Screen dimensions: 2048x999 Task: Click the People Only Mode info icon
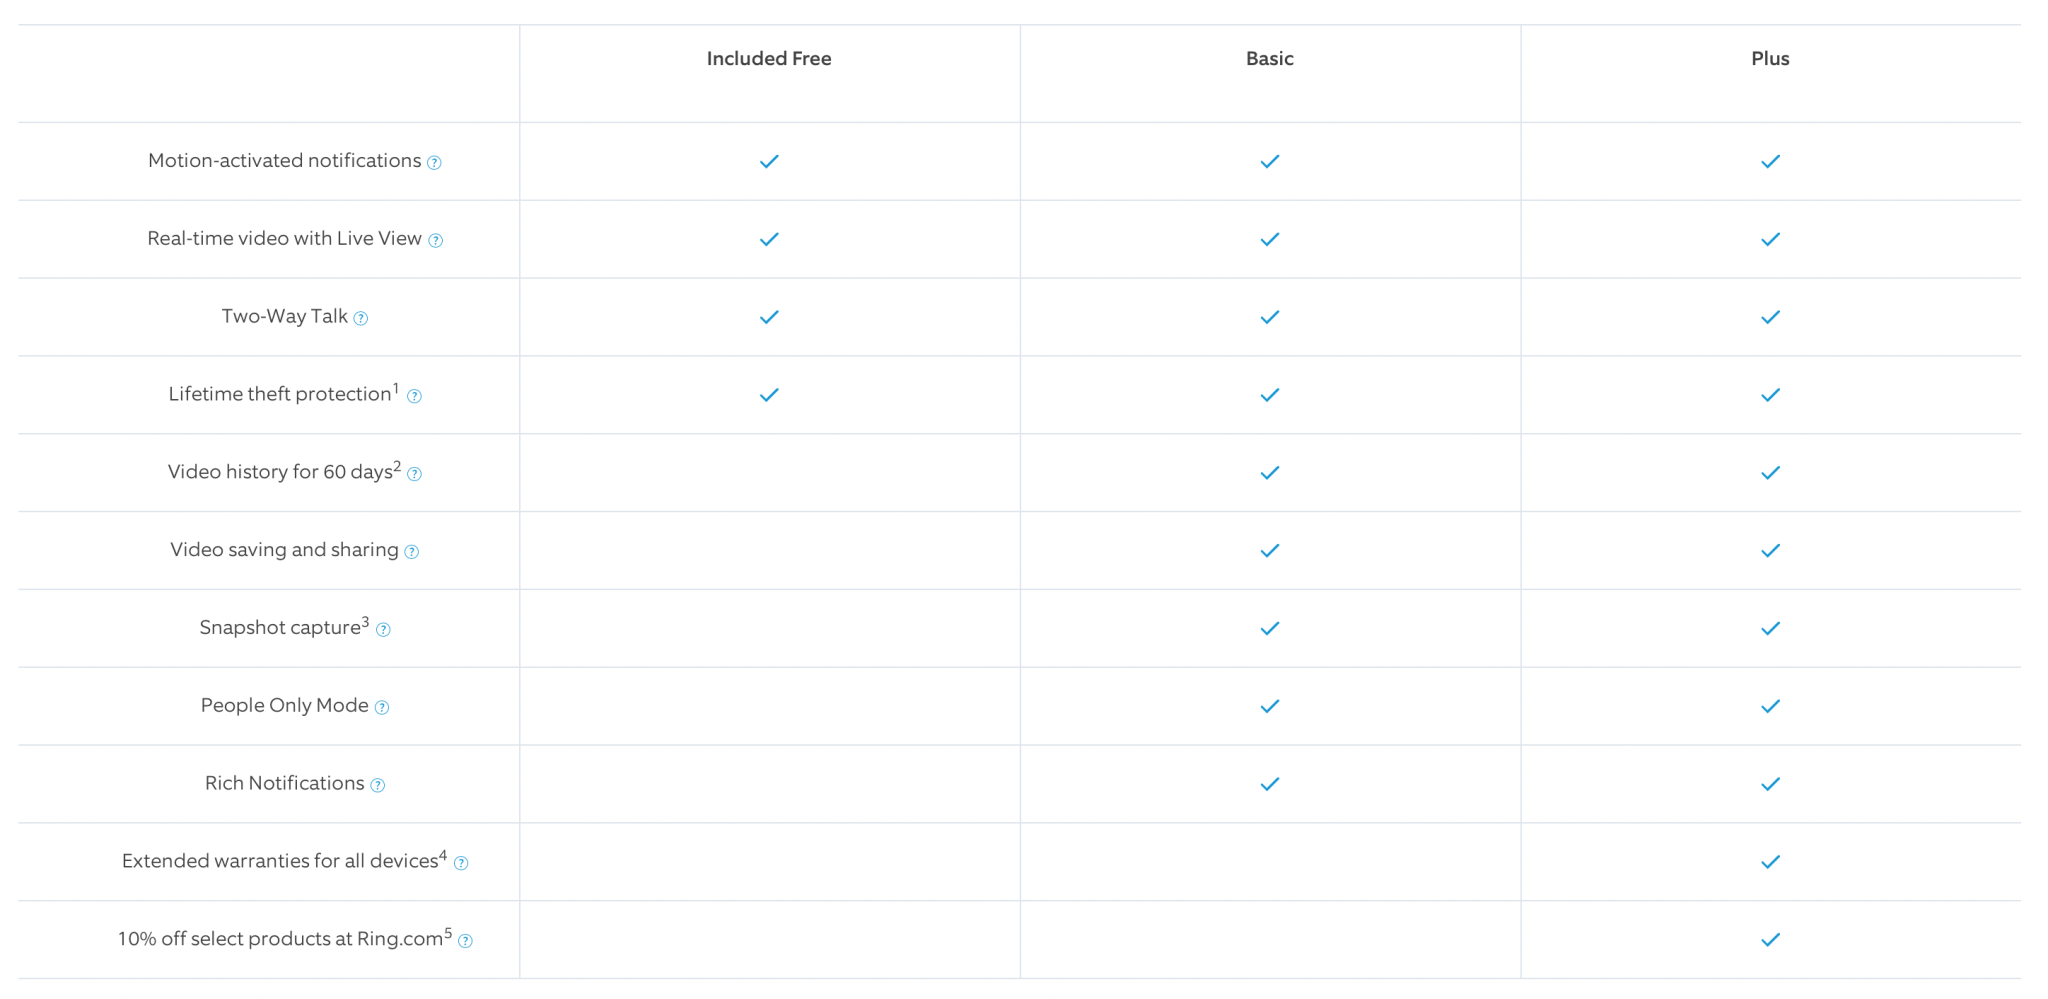pos(382,708)
